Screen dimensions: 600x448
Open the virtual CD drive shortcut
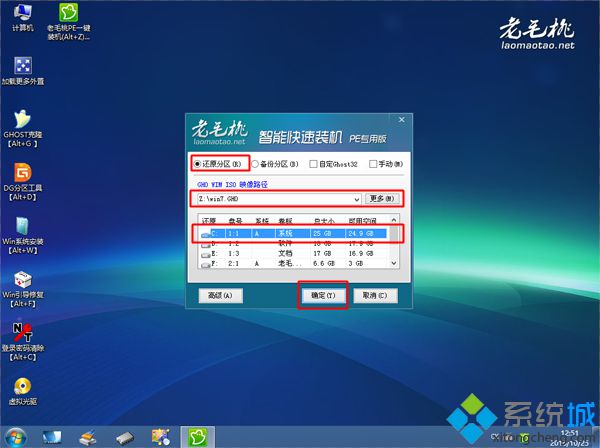23,391
